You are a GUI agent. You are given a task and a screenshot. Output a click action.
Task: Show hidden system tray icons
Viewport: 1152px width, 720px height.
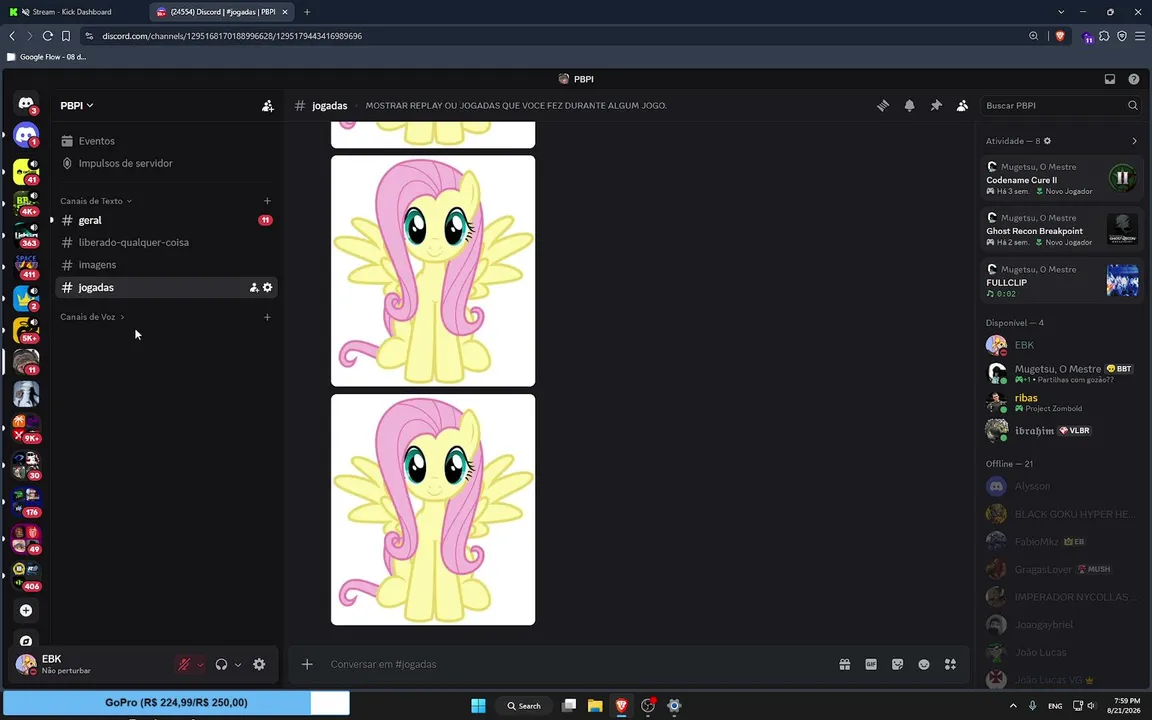point(1013,706)
